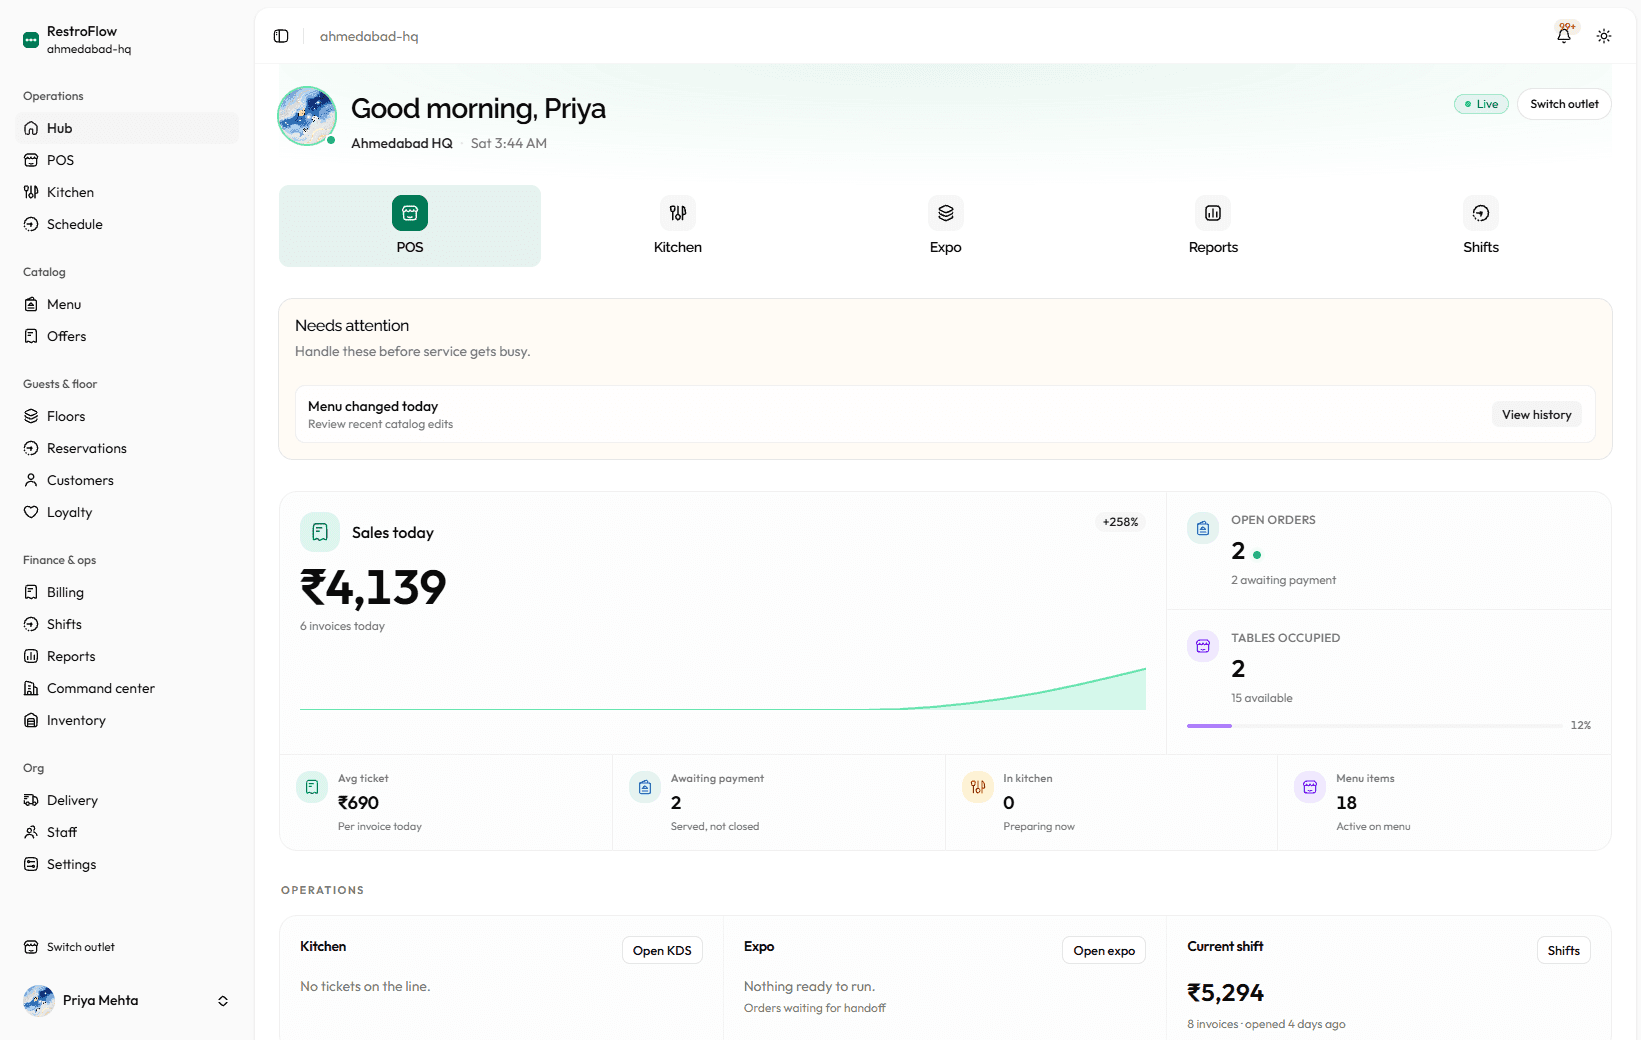Viewport: 1641px width, 1040px height.
Task: Toggle the sidebar panel icon
Action: 281,36
